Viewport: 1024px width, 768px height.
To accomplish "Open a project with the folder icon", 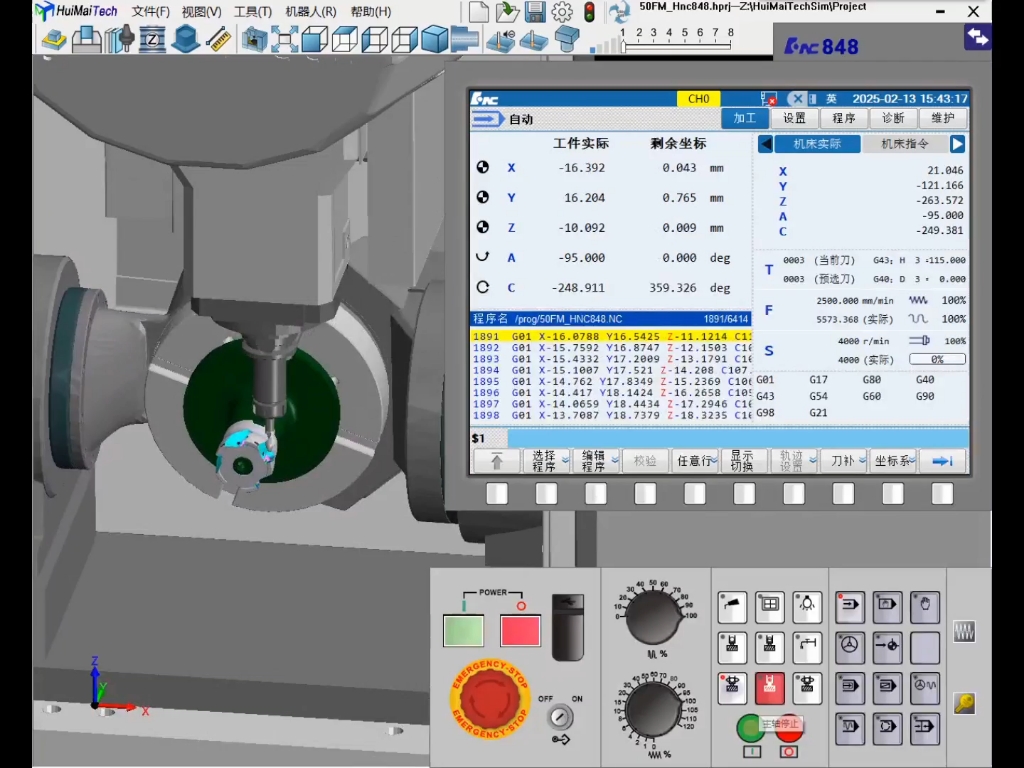I will tap(507, 12).
